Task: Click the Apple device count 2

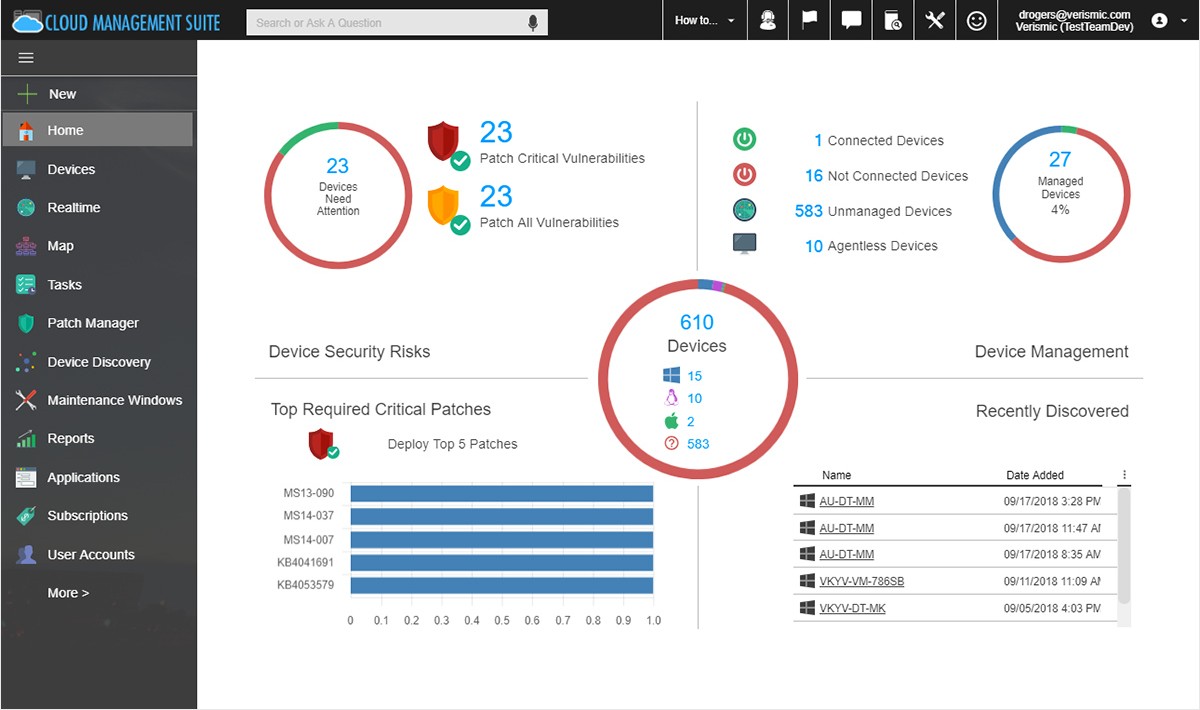Action: [x=691, y=421]
